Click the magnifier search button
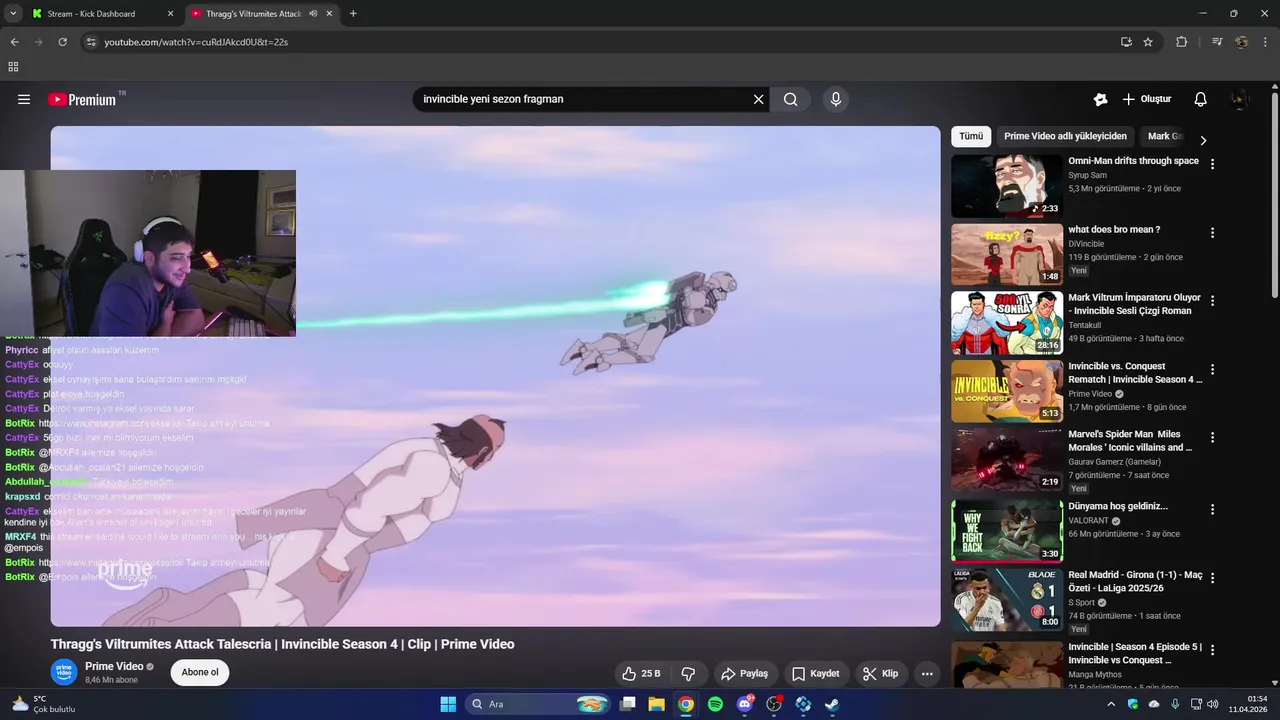1280x720 pixels. [x=790, y=99]
